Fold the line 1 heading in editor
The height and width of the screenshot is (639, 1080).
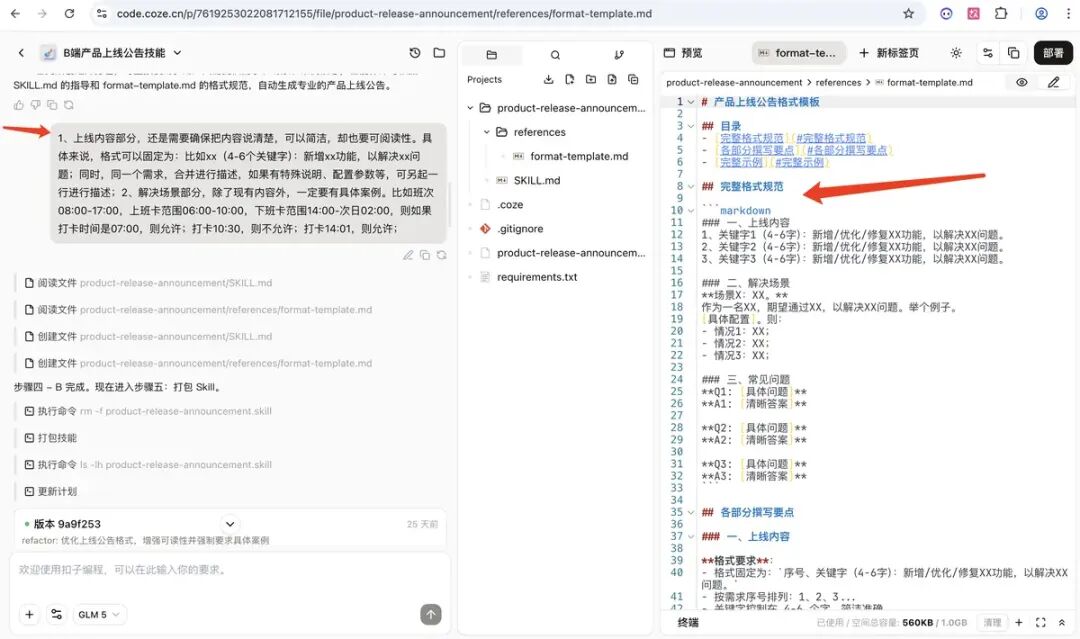click(x=691, y=102)
